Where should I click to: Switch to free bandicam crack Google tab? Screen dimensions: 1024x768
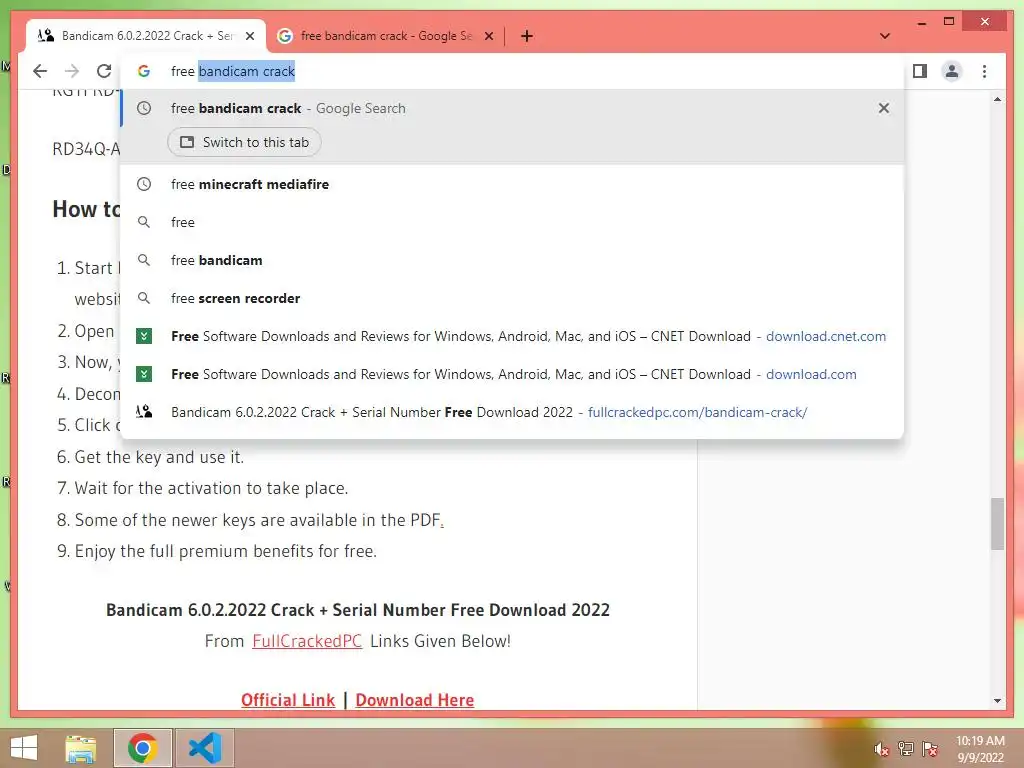(x=385, y=36)
